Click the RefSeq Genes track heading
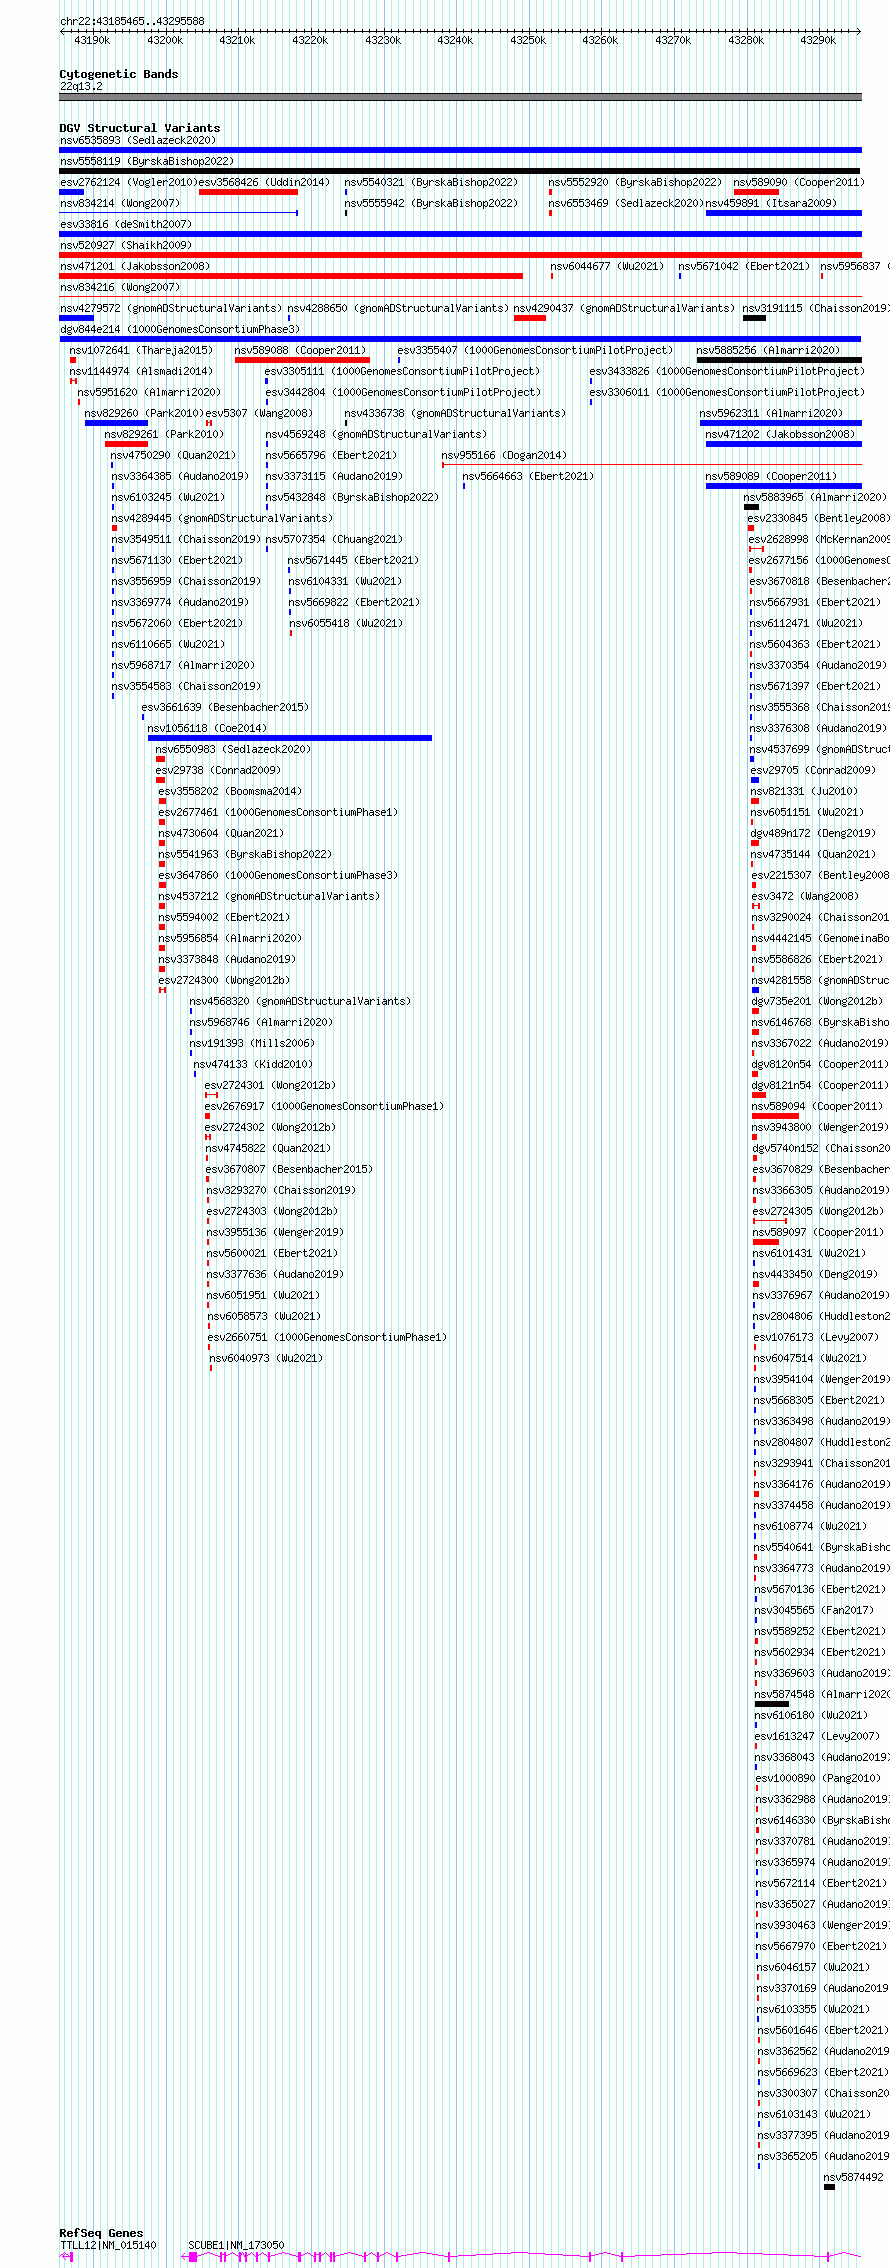 click(101, 2233)
